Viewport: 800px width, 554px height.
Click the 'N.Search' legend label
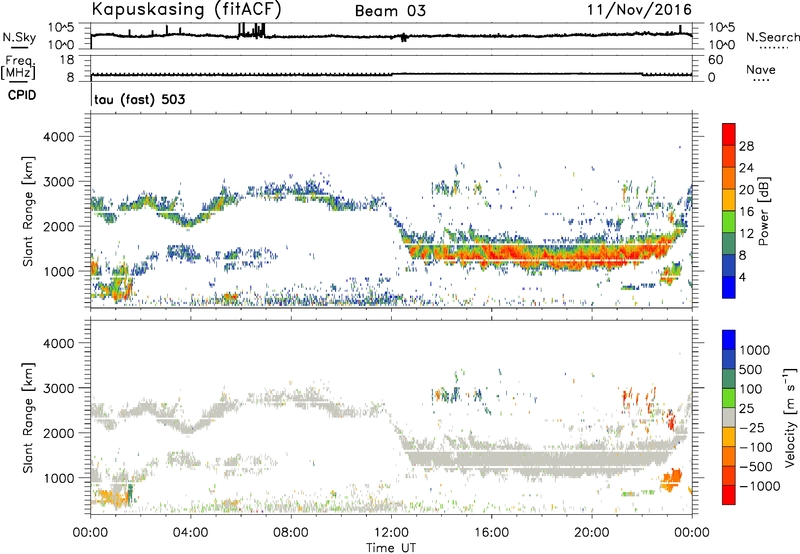click(x=772, y=37)
